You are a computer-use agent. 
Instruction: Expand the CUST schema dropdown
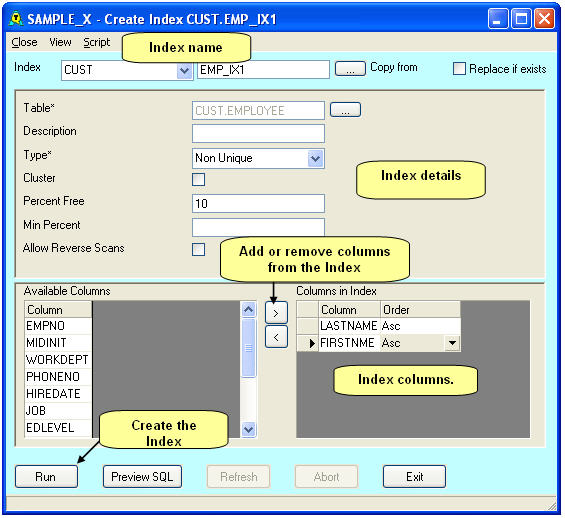184,70
